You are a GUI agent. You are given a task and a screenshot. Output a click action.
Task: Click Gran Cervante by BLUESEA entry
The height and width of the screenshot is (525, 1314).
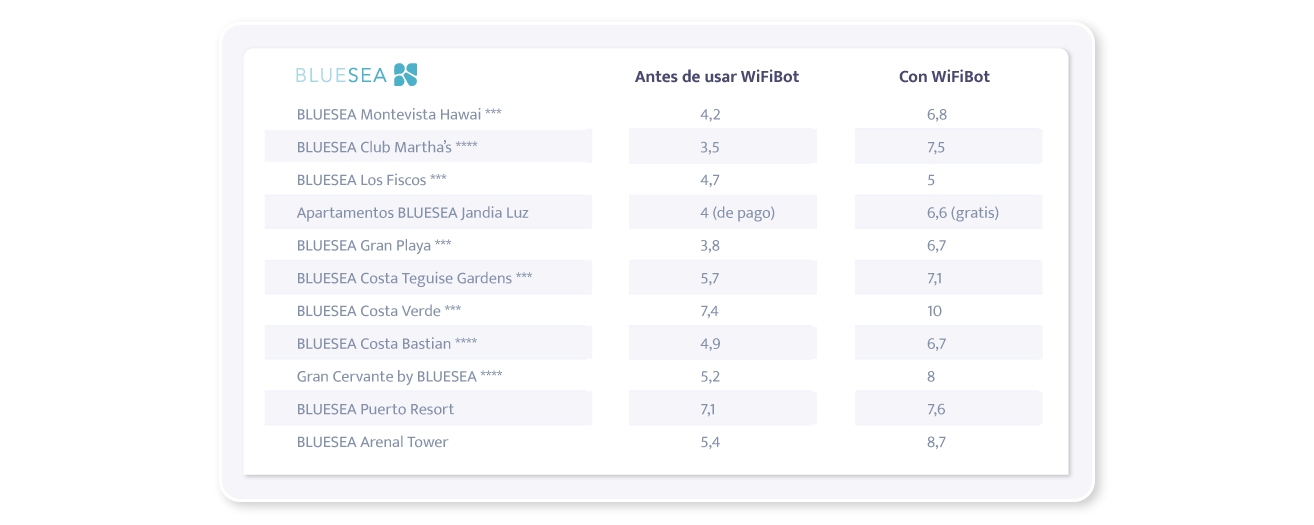click(400, 376)
